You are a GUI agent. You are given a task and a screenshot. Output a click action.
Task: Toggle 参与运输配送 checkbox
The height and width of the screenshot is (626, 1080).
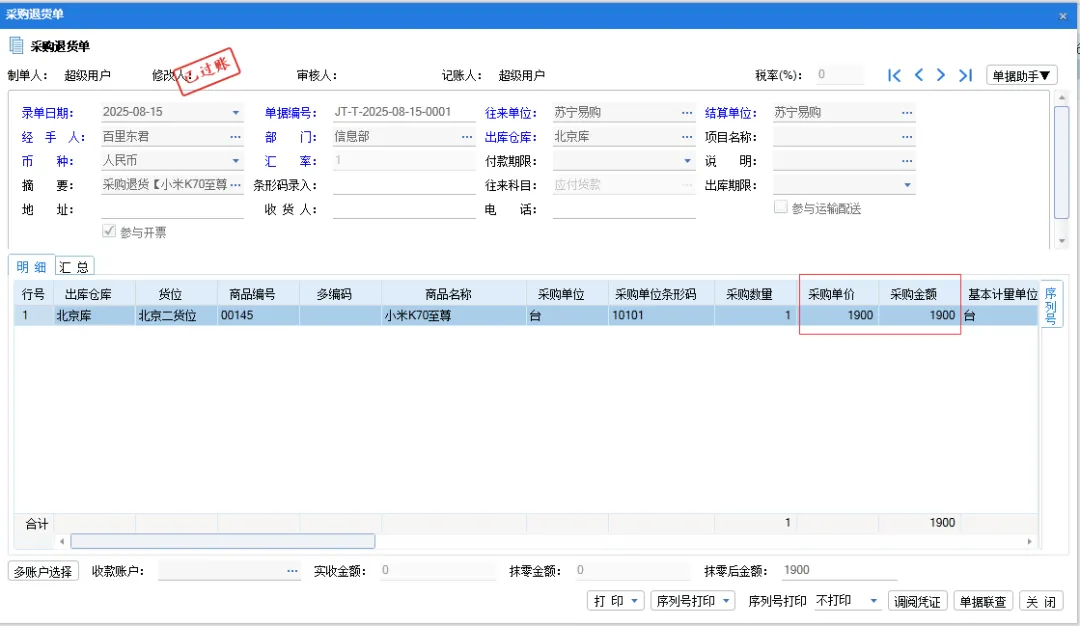pyautogui.click(x=781, y=208)
